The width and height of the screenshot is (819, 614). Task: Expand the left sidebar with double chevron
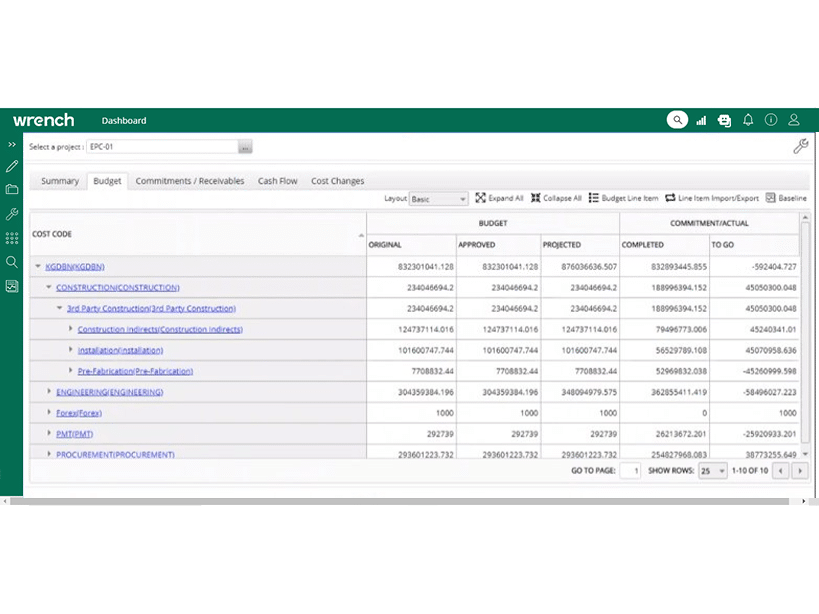(x=12, y=145)
